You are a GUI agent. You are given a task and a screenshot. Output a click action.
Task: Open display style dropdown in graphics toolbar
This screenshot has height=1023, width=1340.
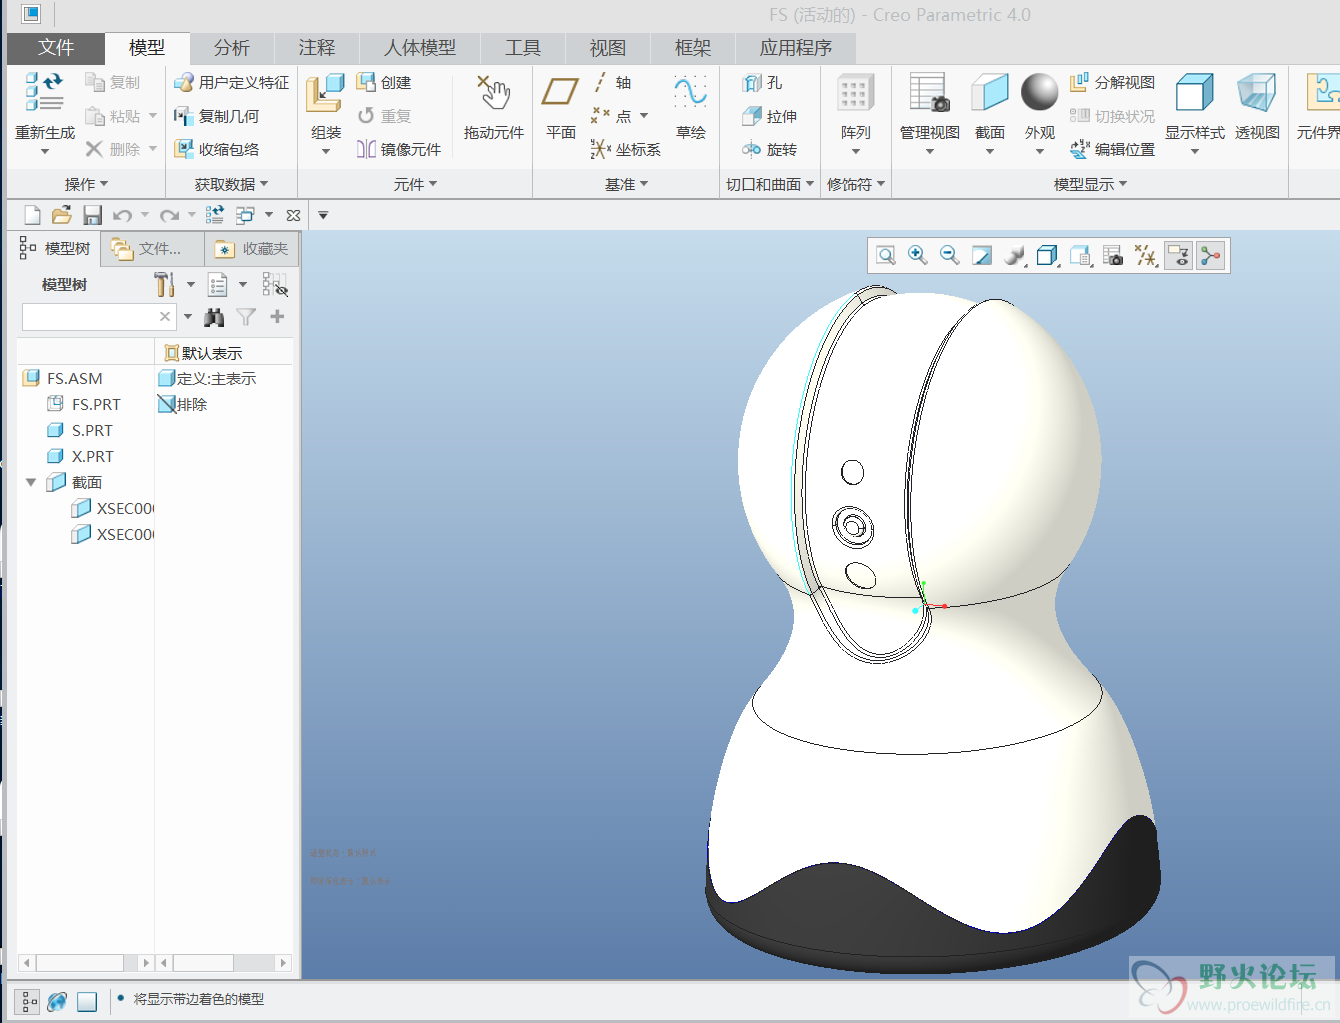(x=1047, y=256)
